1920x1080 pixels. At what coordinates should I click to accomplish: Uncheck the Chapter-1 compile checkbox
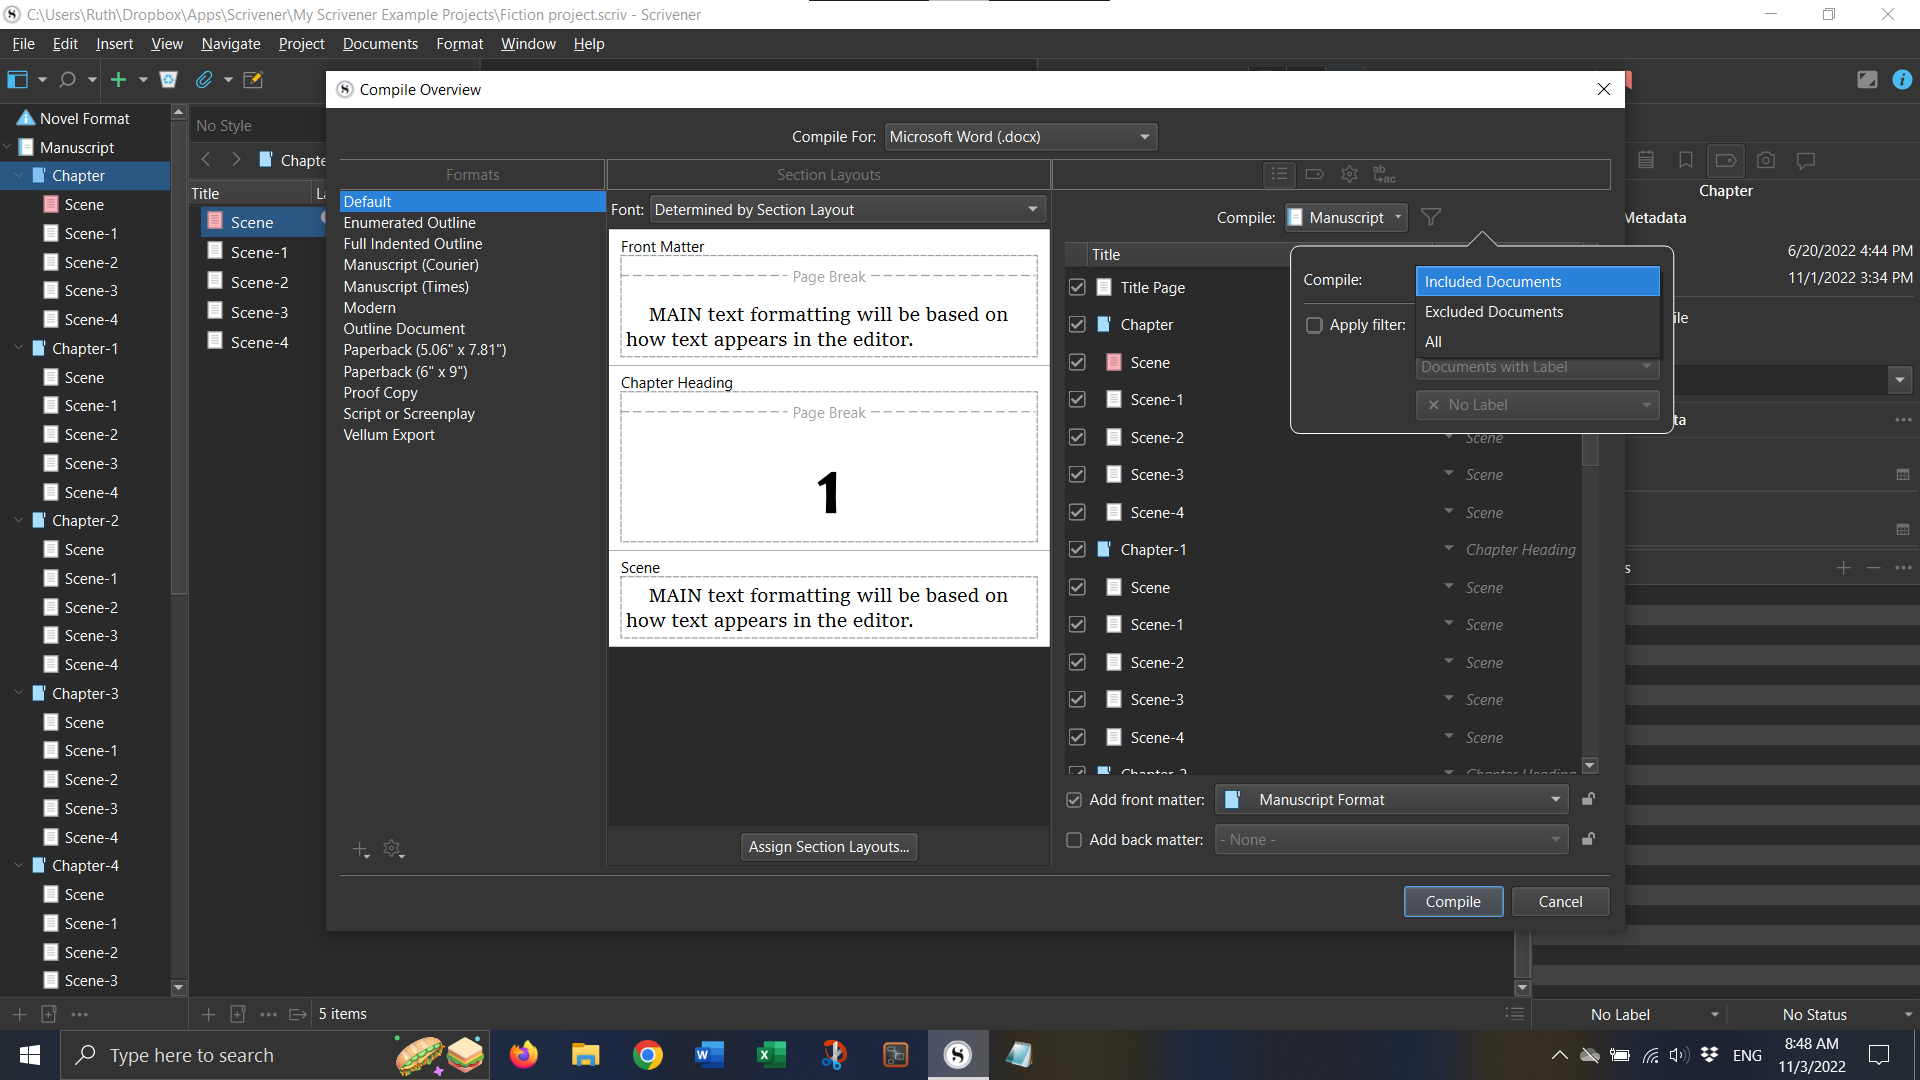[x=1077, y=549]
